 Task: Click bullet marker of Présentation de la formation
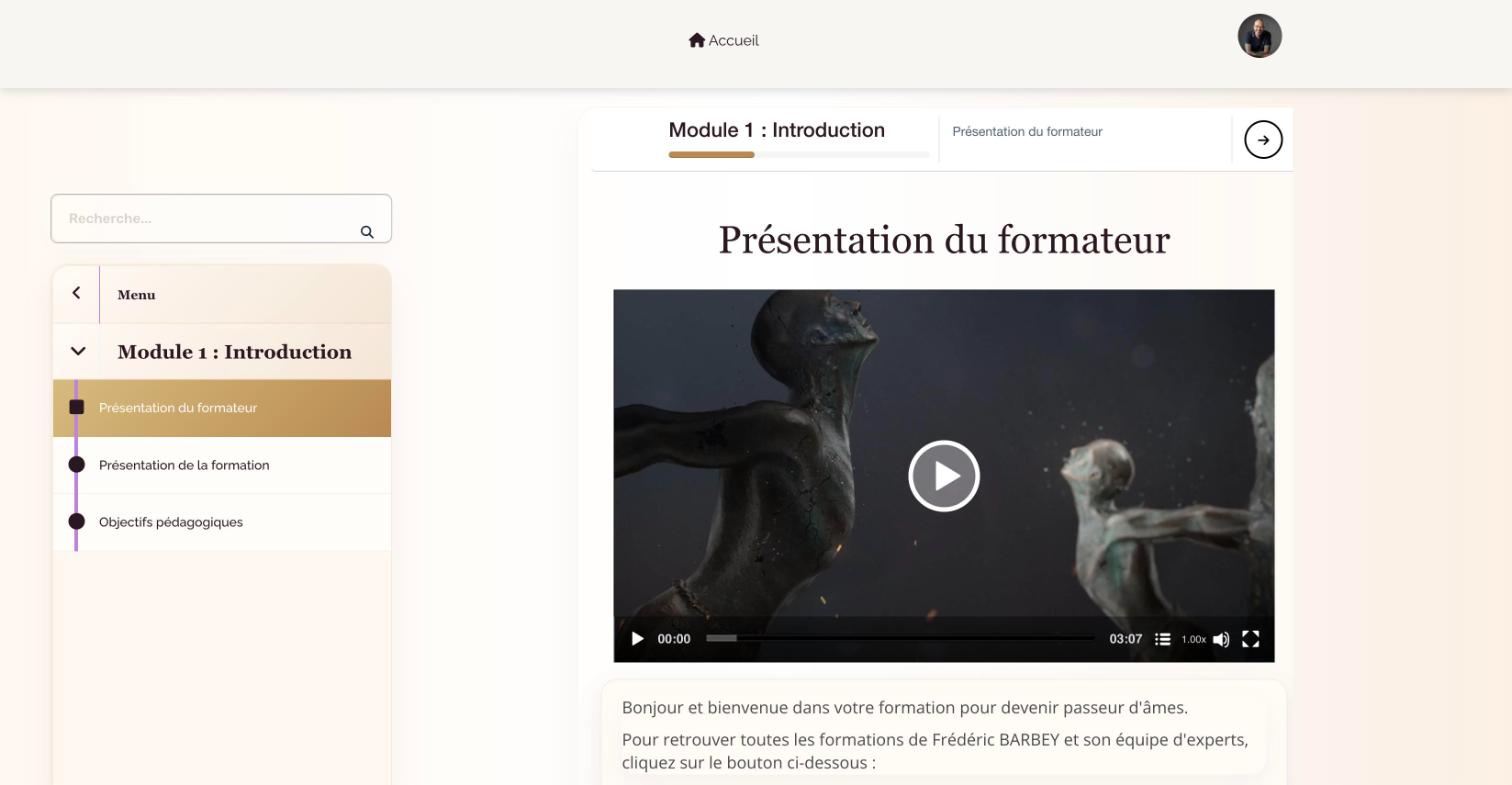click(77, 464)
